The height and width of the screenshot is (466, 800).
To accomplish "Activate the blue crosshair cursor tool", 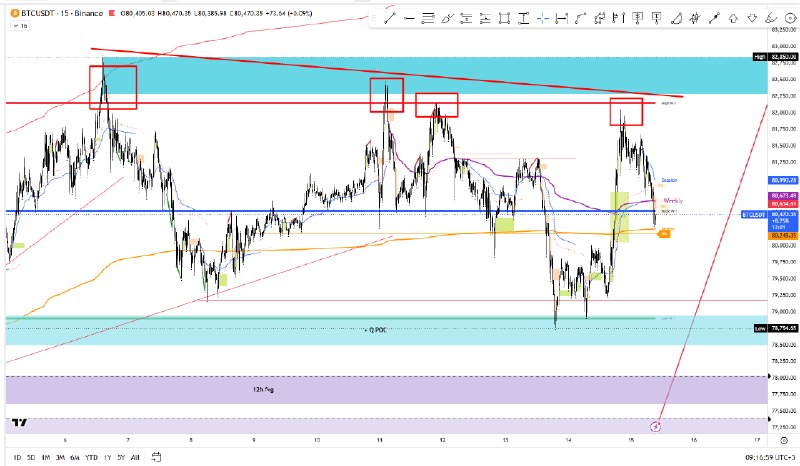I will (542, 19).
